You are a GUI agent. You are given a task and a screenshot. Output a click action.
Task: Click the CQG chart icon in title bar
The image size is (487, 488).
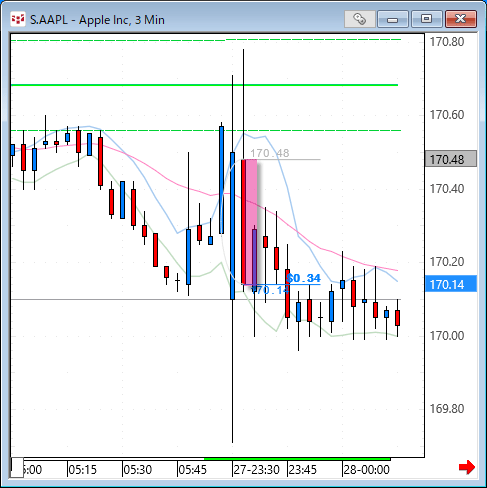pyautogui.click(x=18, y=19)
